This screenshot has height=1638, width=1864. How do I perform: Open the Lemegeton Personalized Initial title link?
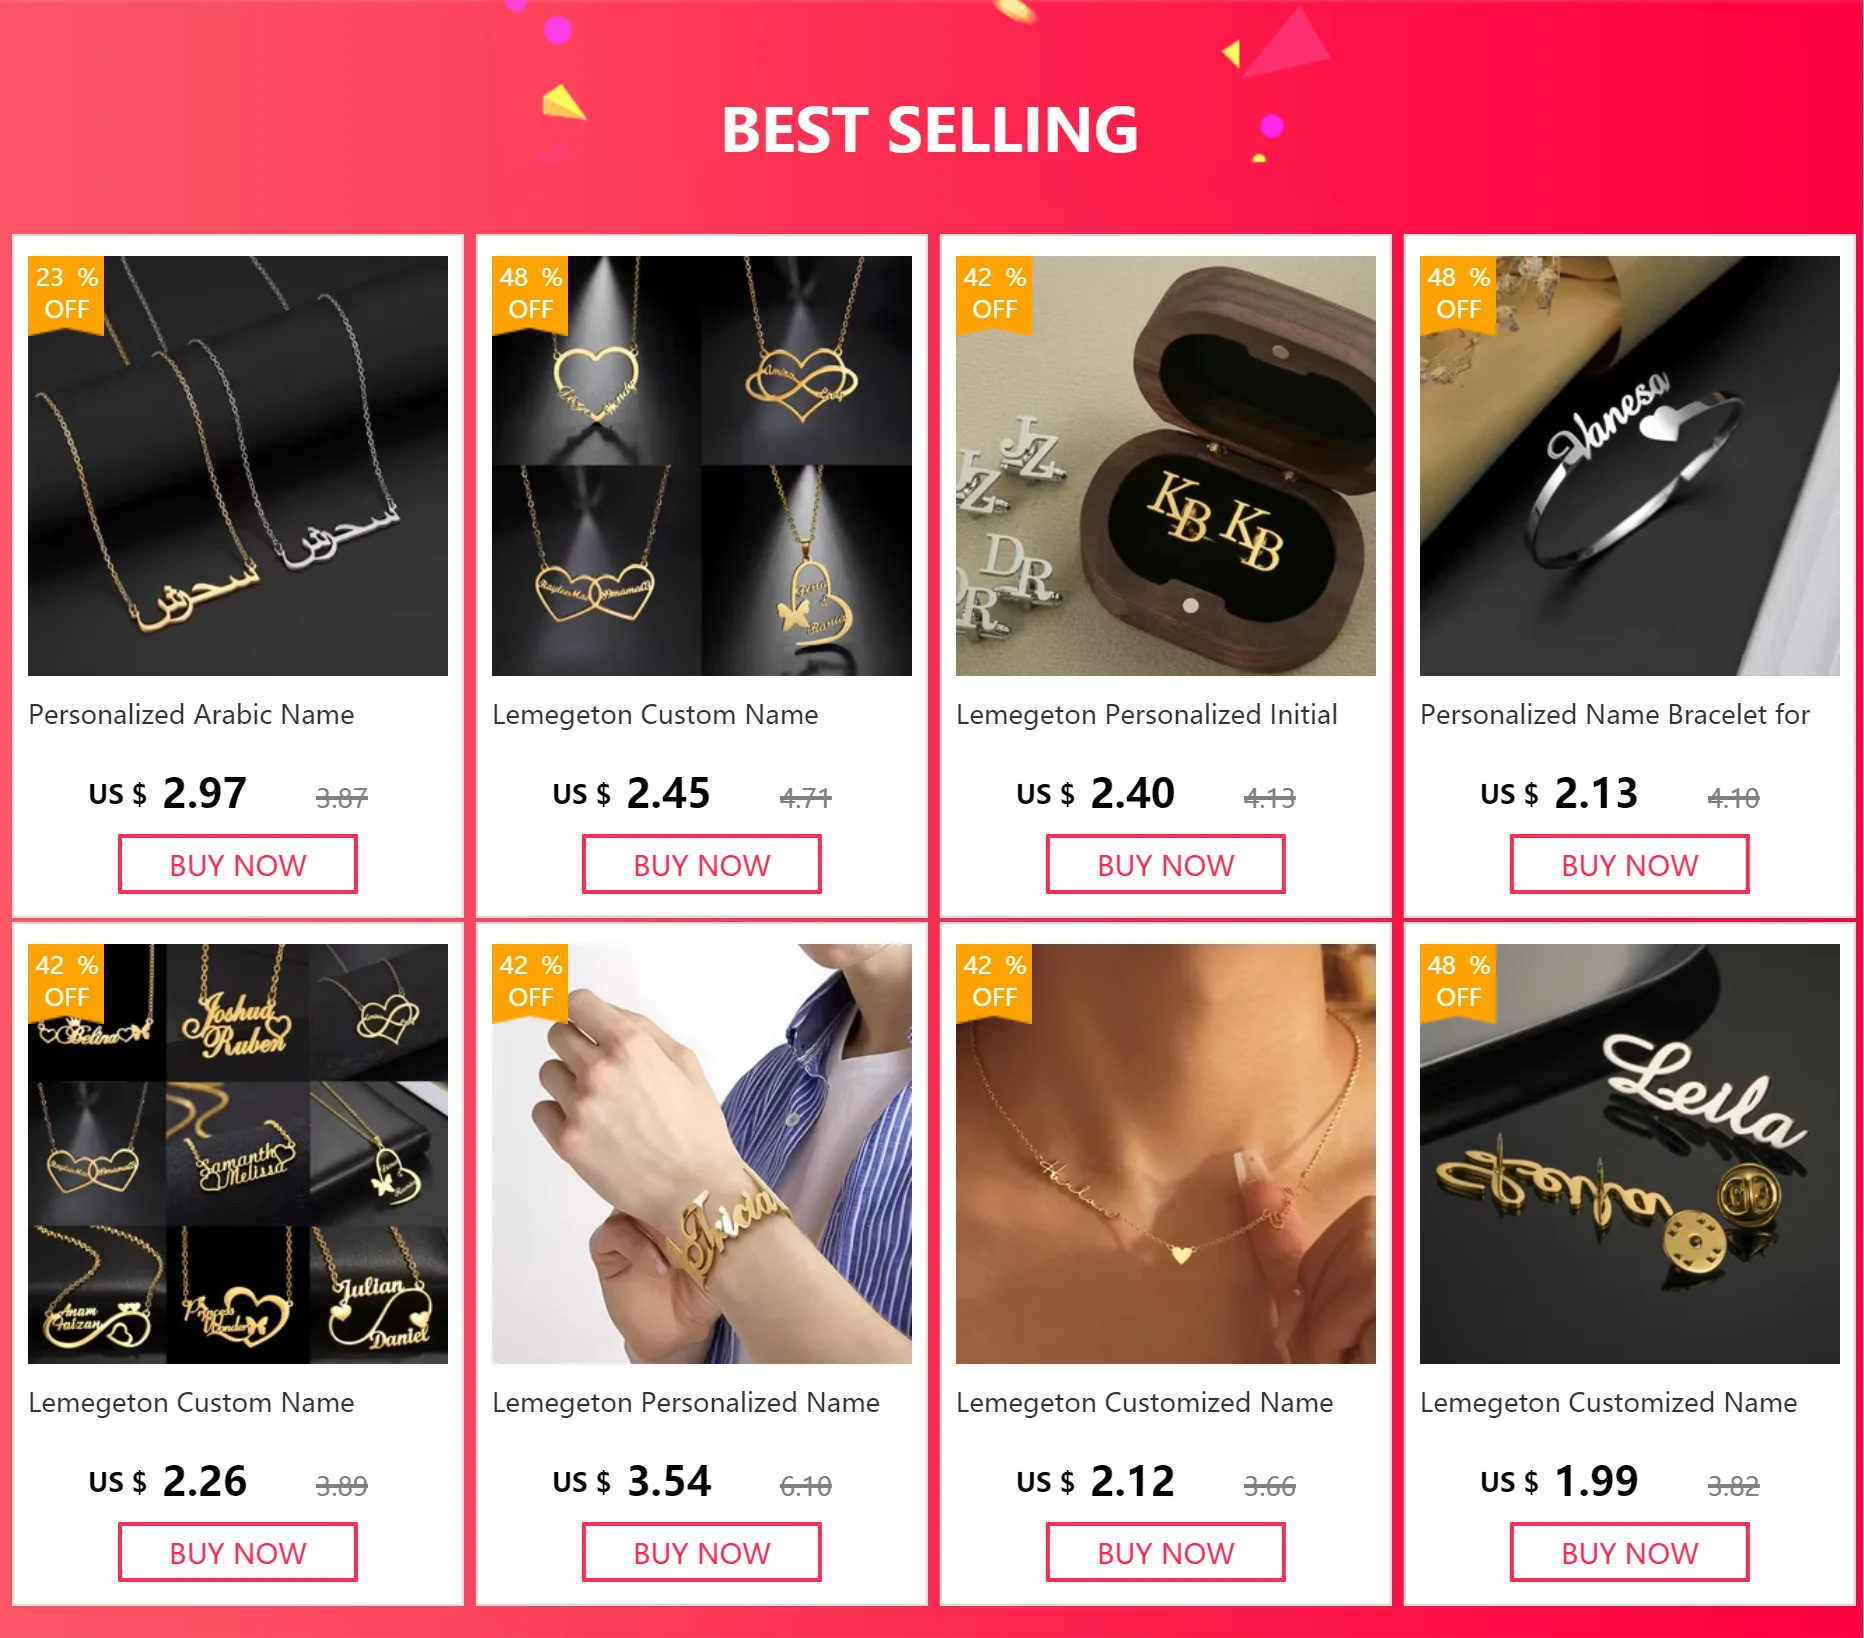[1147, 715]
